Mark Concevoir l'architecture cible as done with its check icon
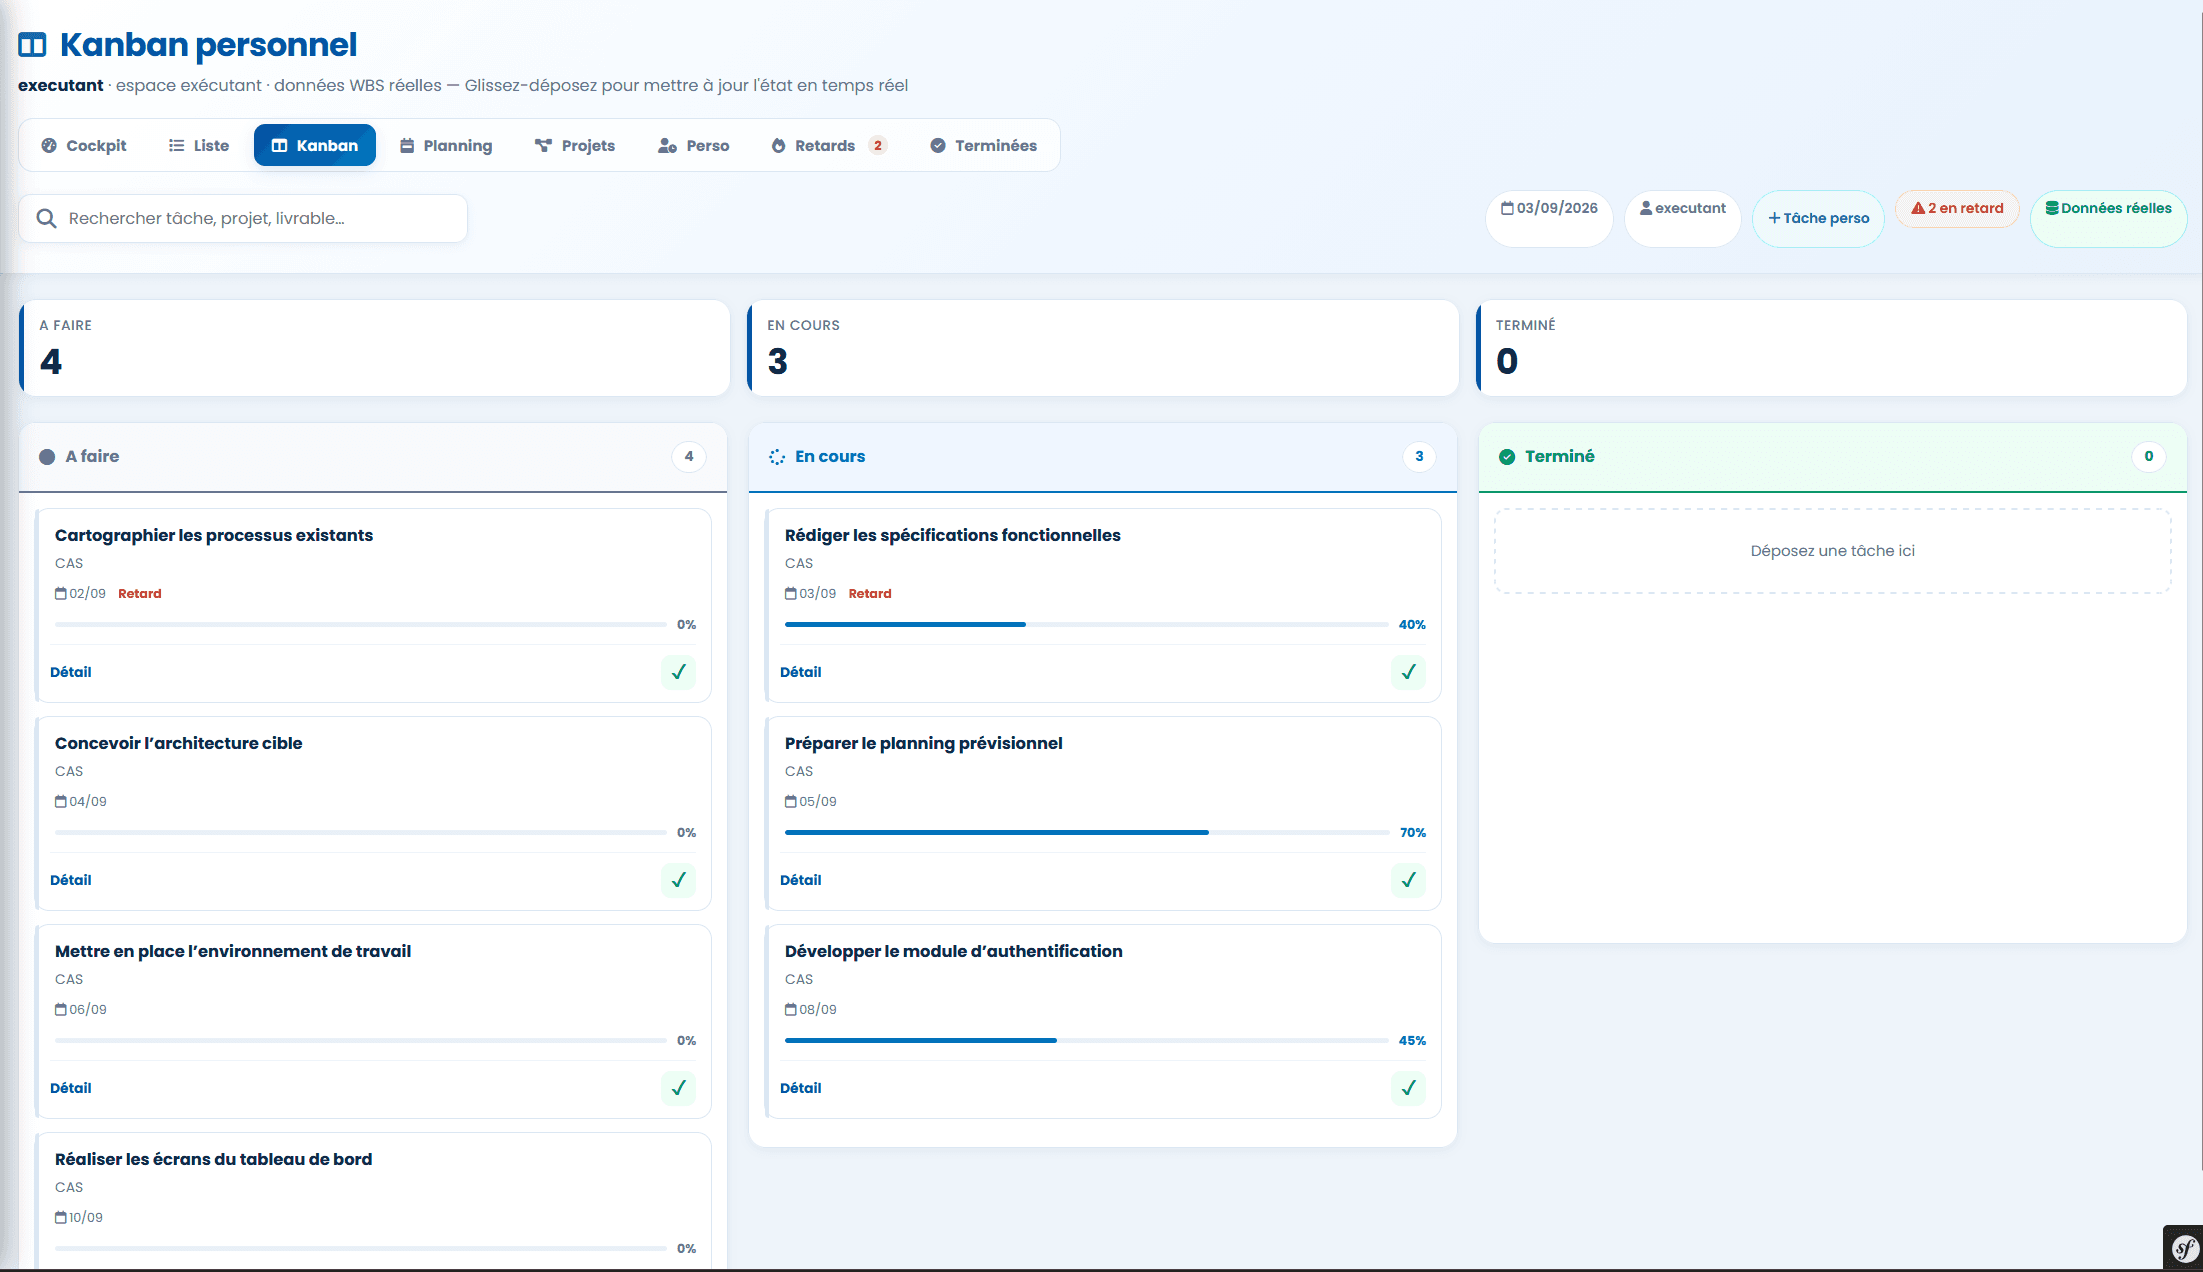This screenshot has width=2203, height=1272. coord(678,880)
